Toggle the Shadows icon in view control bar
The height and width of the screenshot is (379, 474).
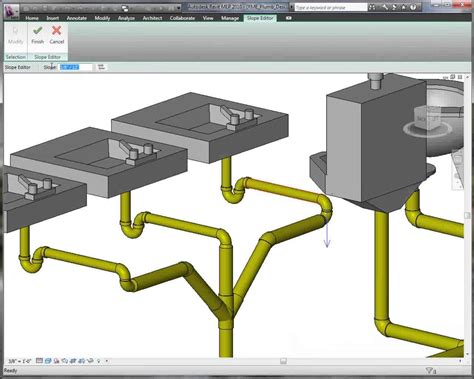pyautogui.click(x=65, y=361)
